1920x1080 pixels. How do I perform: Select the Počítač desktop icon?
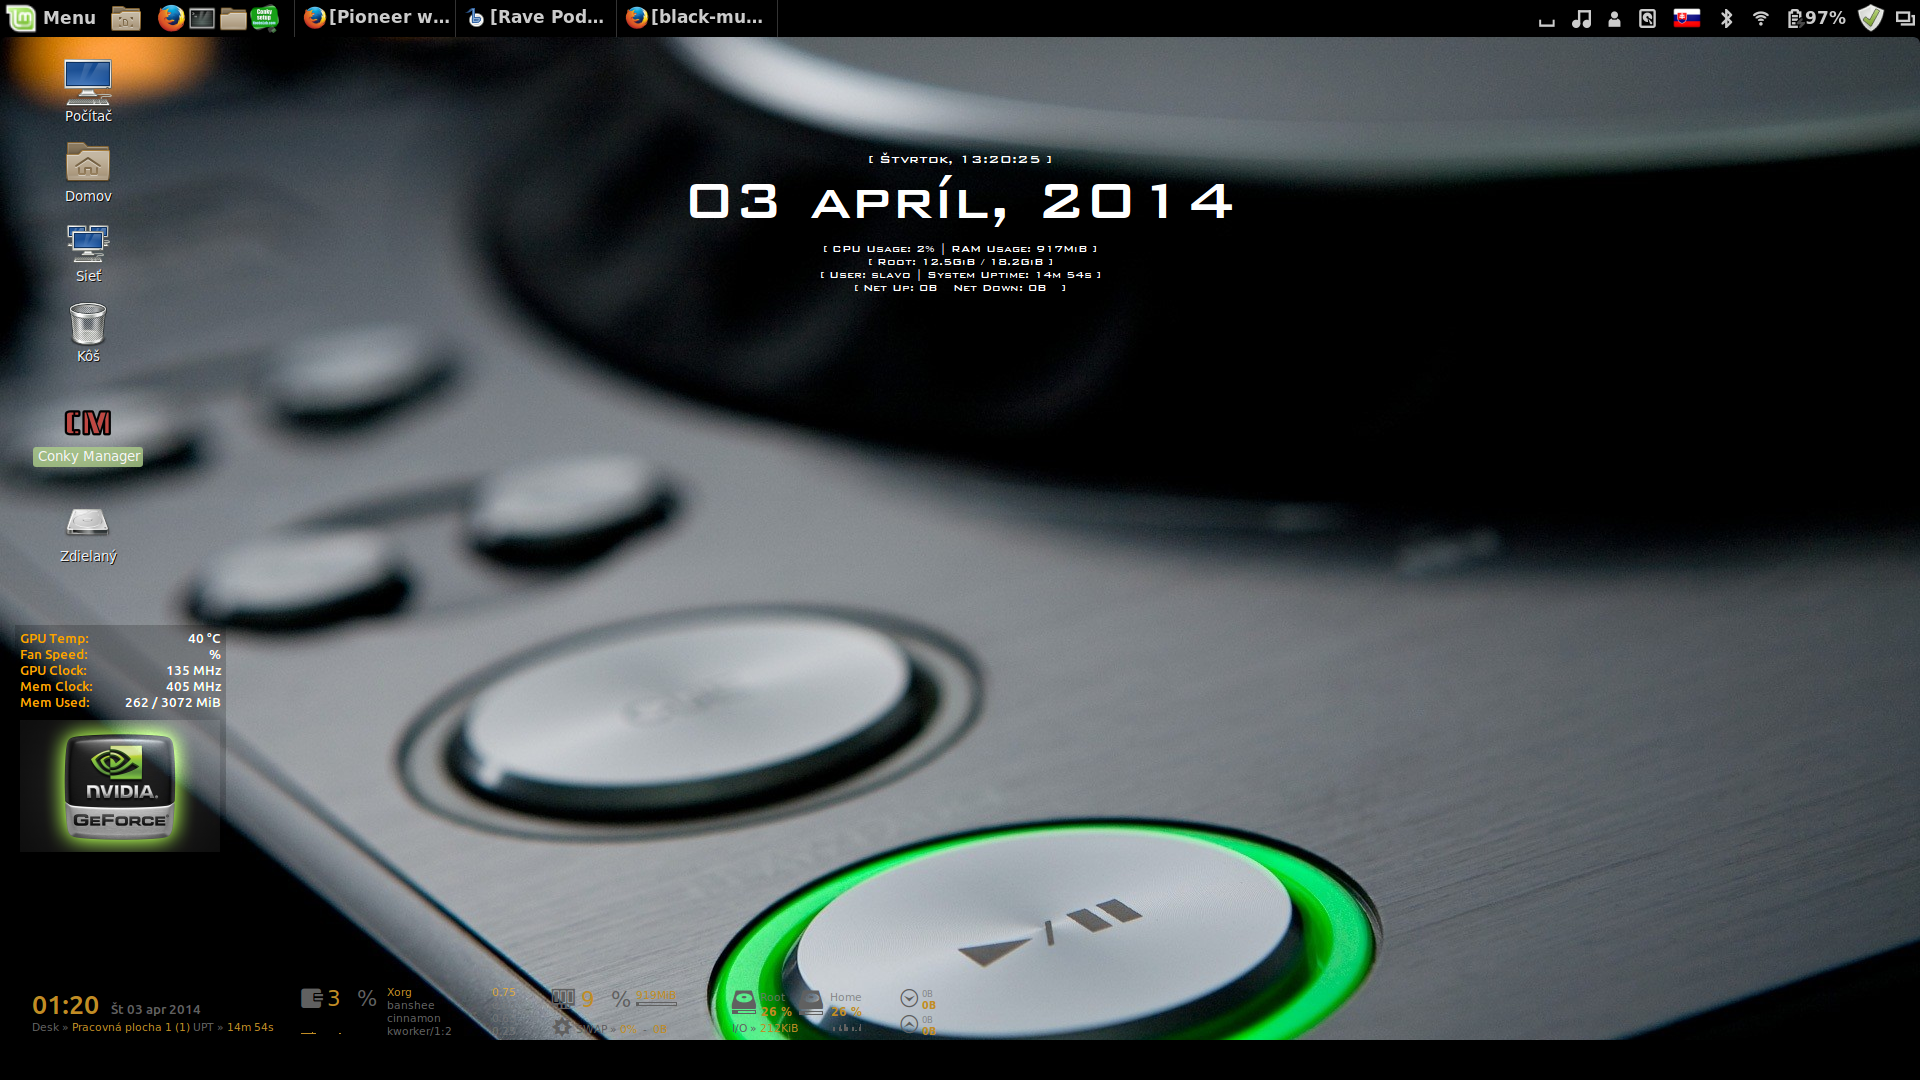coord(88,90)
